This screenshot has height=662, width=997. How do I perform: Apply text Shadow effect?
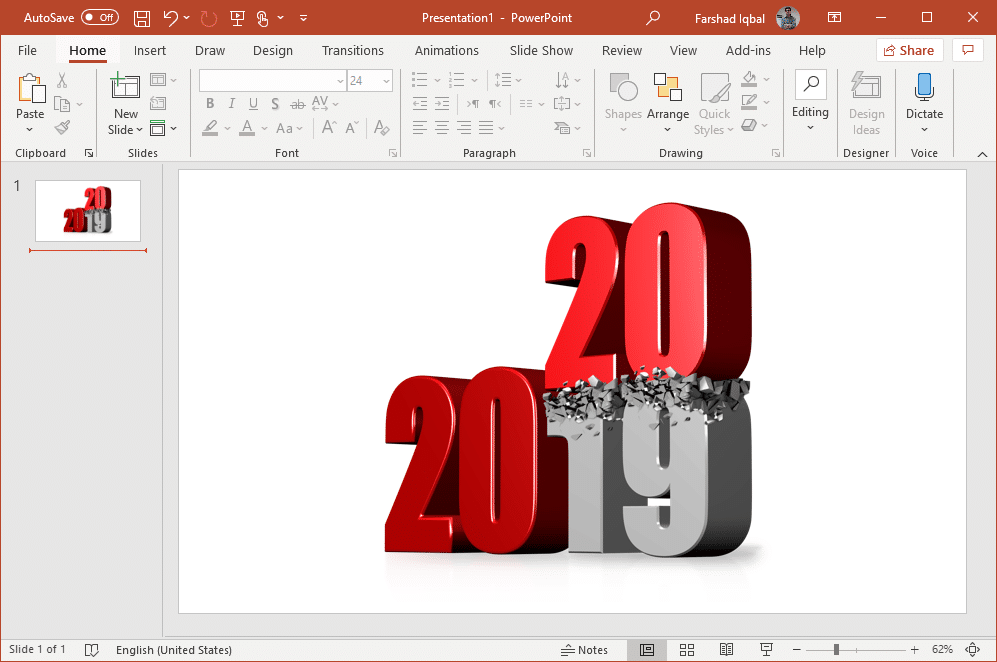pos(275,104)
